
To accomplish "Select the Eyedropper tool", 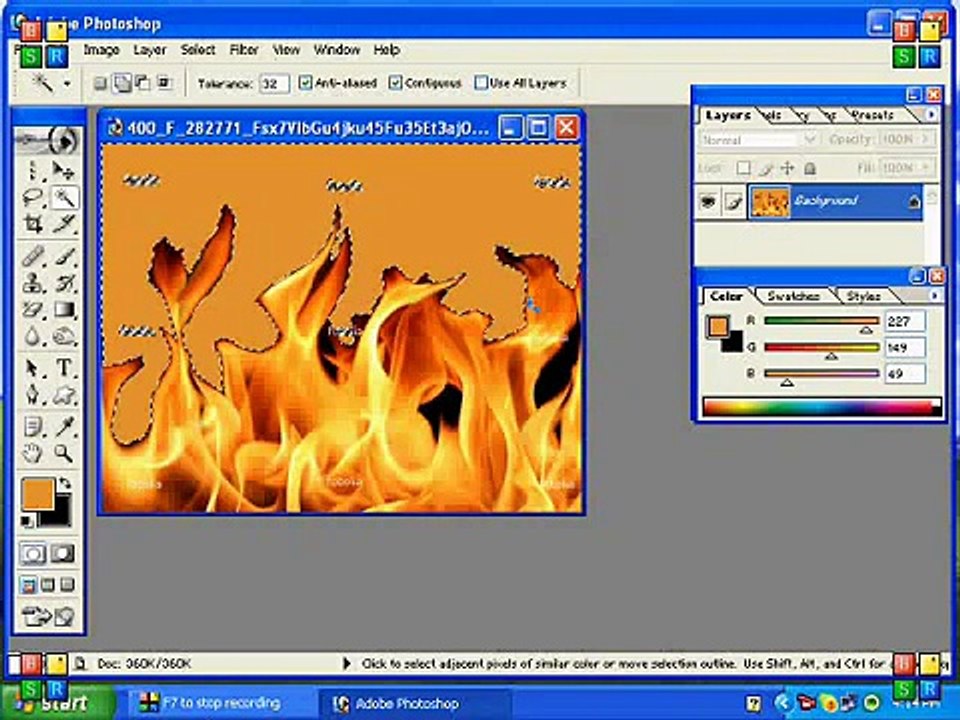I will pyautogui.click(x=64, y=426).
